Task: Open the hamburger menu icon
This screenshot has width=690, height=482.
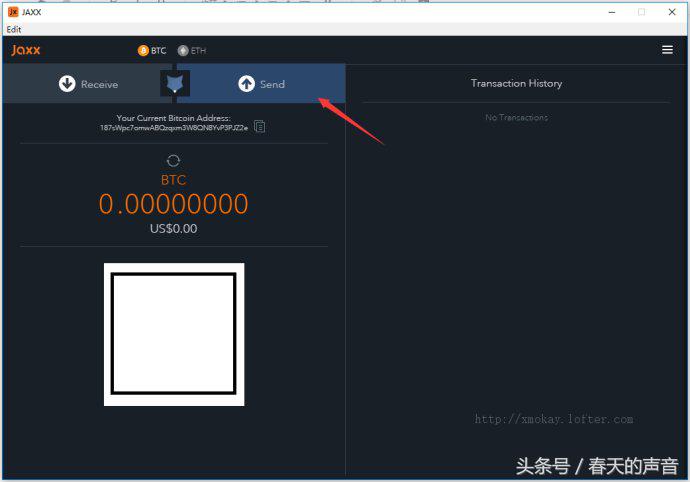Action: [x=667, y=50]
